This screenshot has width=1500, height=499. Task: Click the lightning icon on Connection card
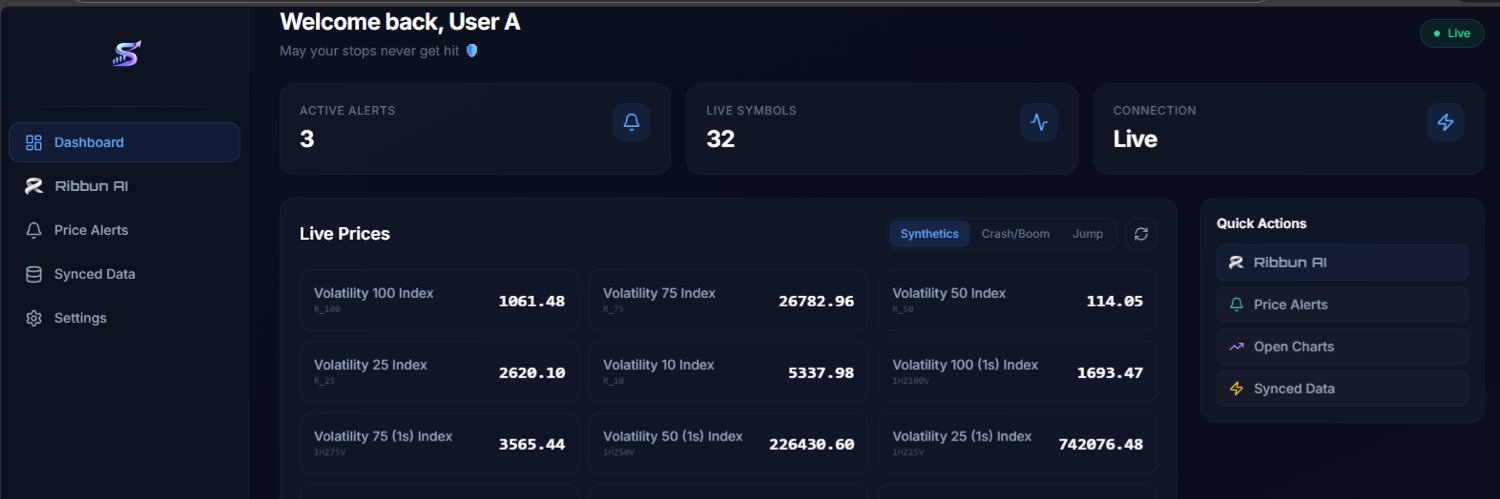pyautogui.click(x=1445, y=122)
